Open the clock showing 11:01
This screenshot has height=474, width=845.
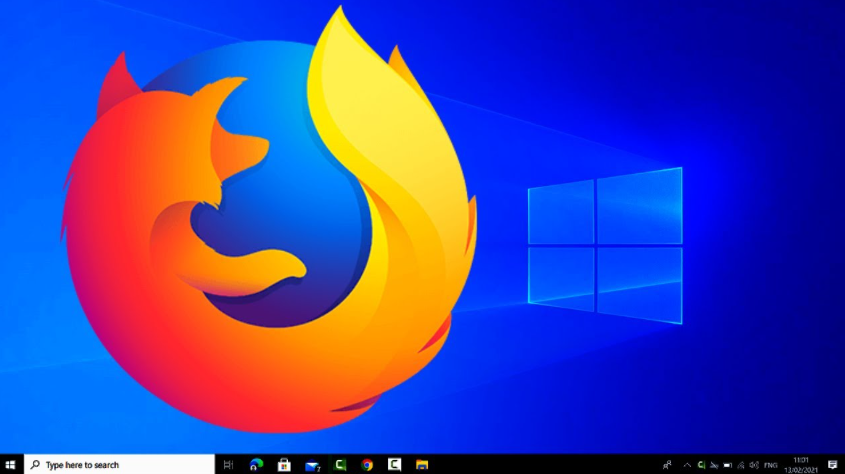(x=801, y=465)
